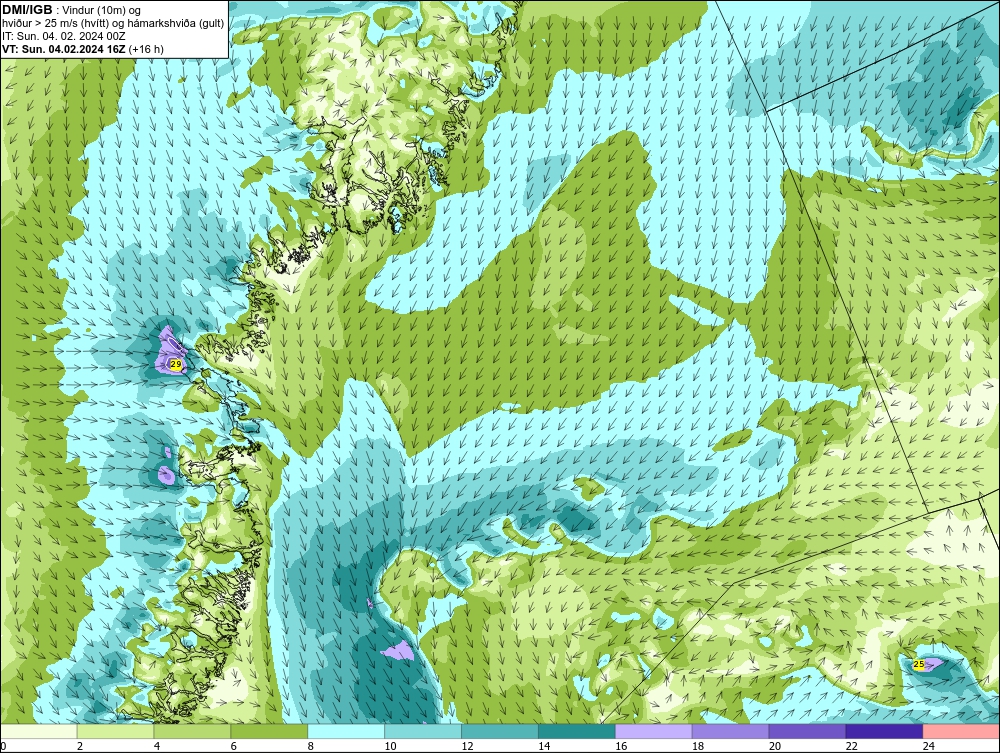Click the 'IT: Sun. 04. 02. 2024 00Z' line

click(64, 36)
